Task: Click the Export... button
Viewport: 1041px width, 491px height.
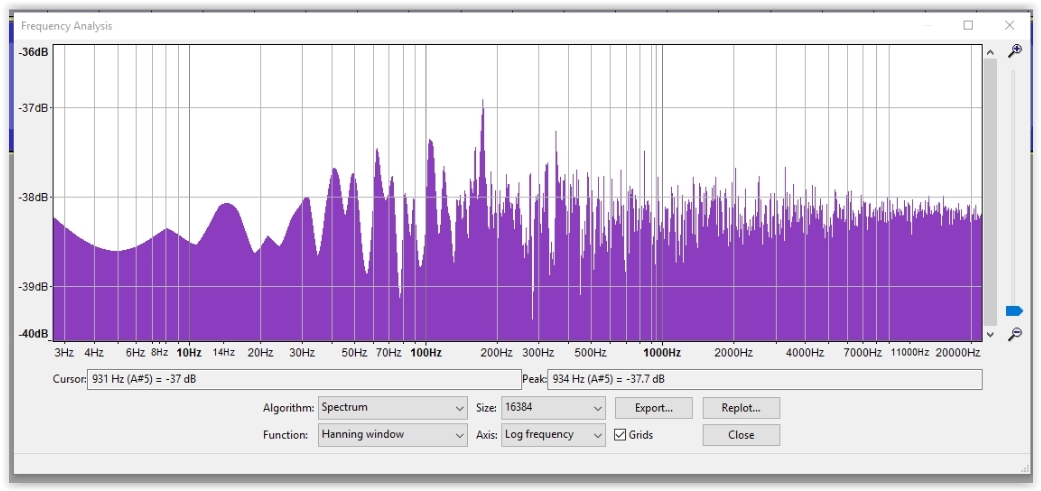Action: (654, 408)
